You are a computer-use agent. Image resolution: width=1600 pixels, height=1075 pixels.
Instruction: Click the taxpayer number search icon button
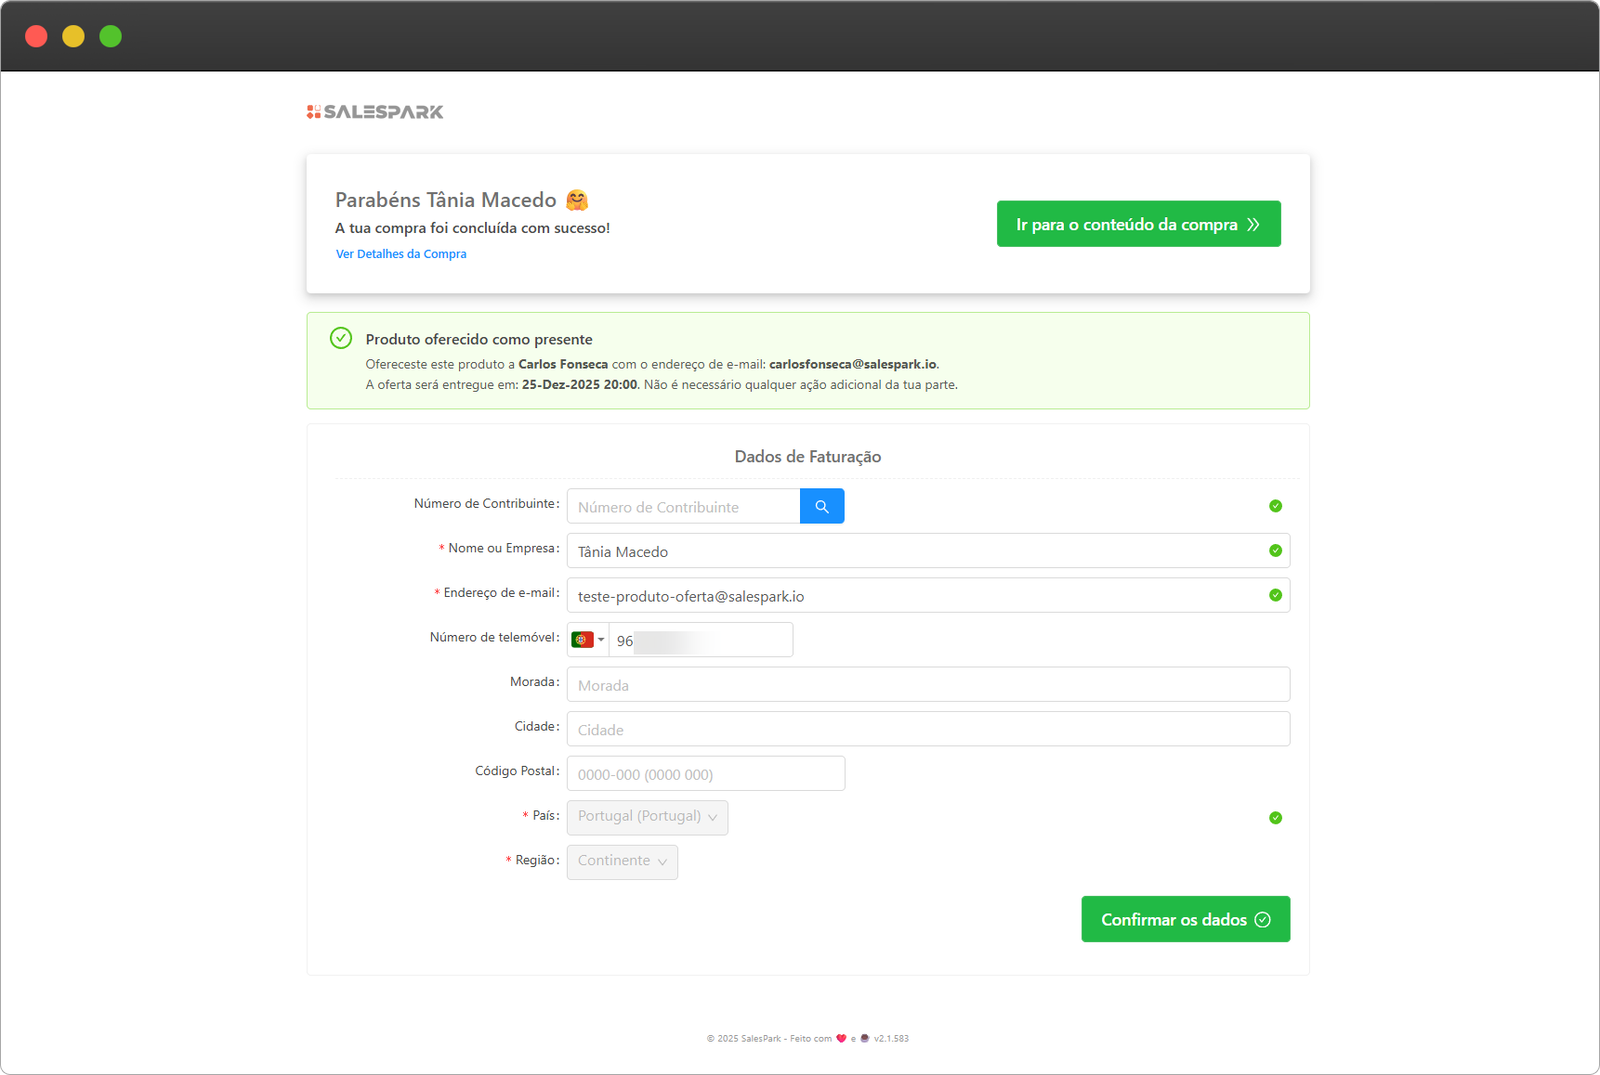point(822,506)
